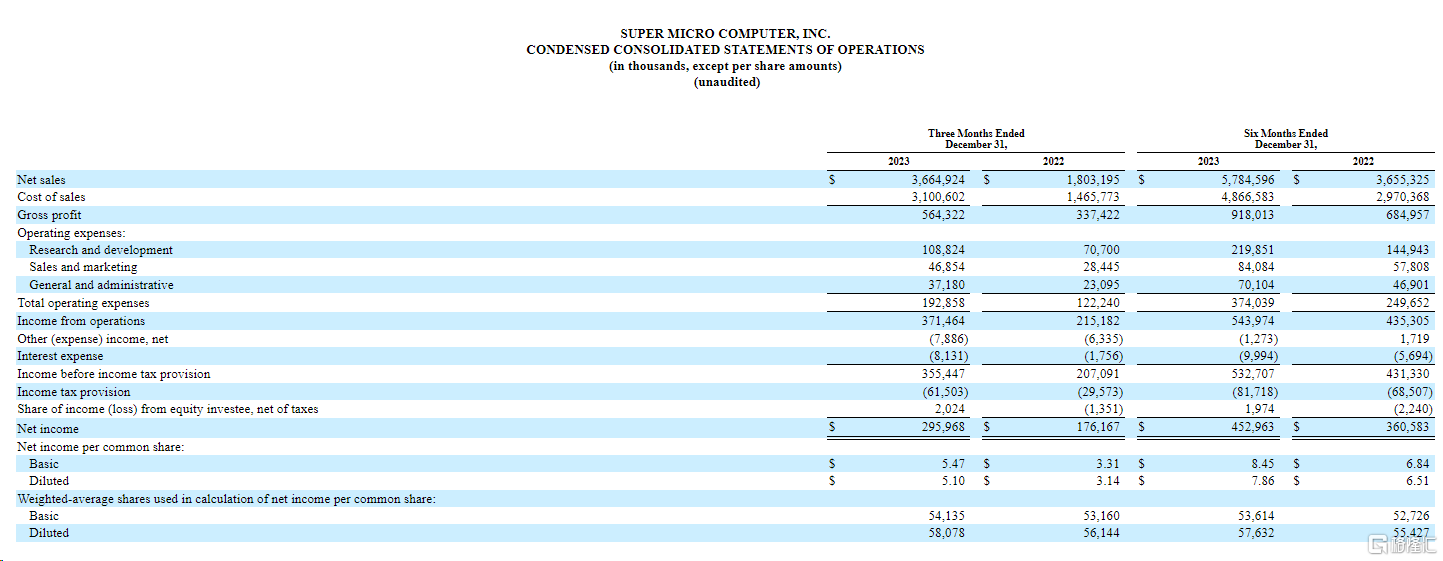Screen dimensions: 1443x561
Task: Select R&D value 219,851
Action: (x=1253, y=250)
